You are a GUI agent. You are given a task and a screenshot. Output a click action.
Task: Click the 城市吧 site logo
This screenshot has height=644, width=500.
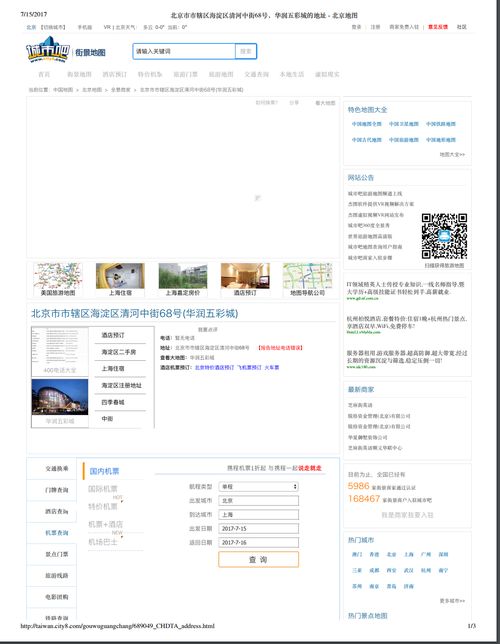(x=48, y=50)
